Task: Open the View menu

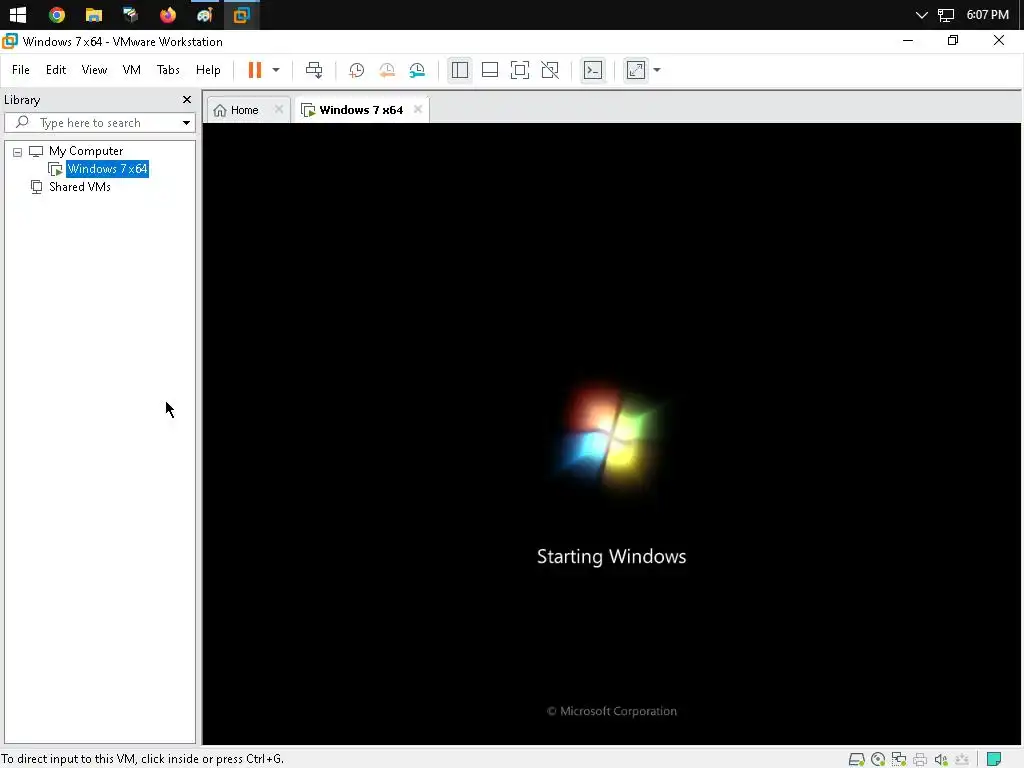Action: 94,70
